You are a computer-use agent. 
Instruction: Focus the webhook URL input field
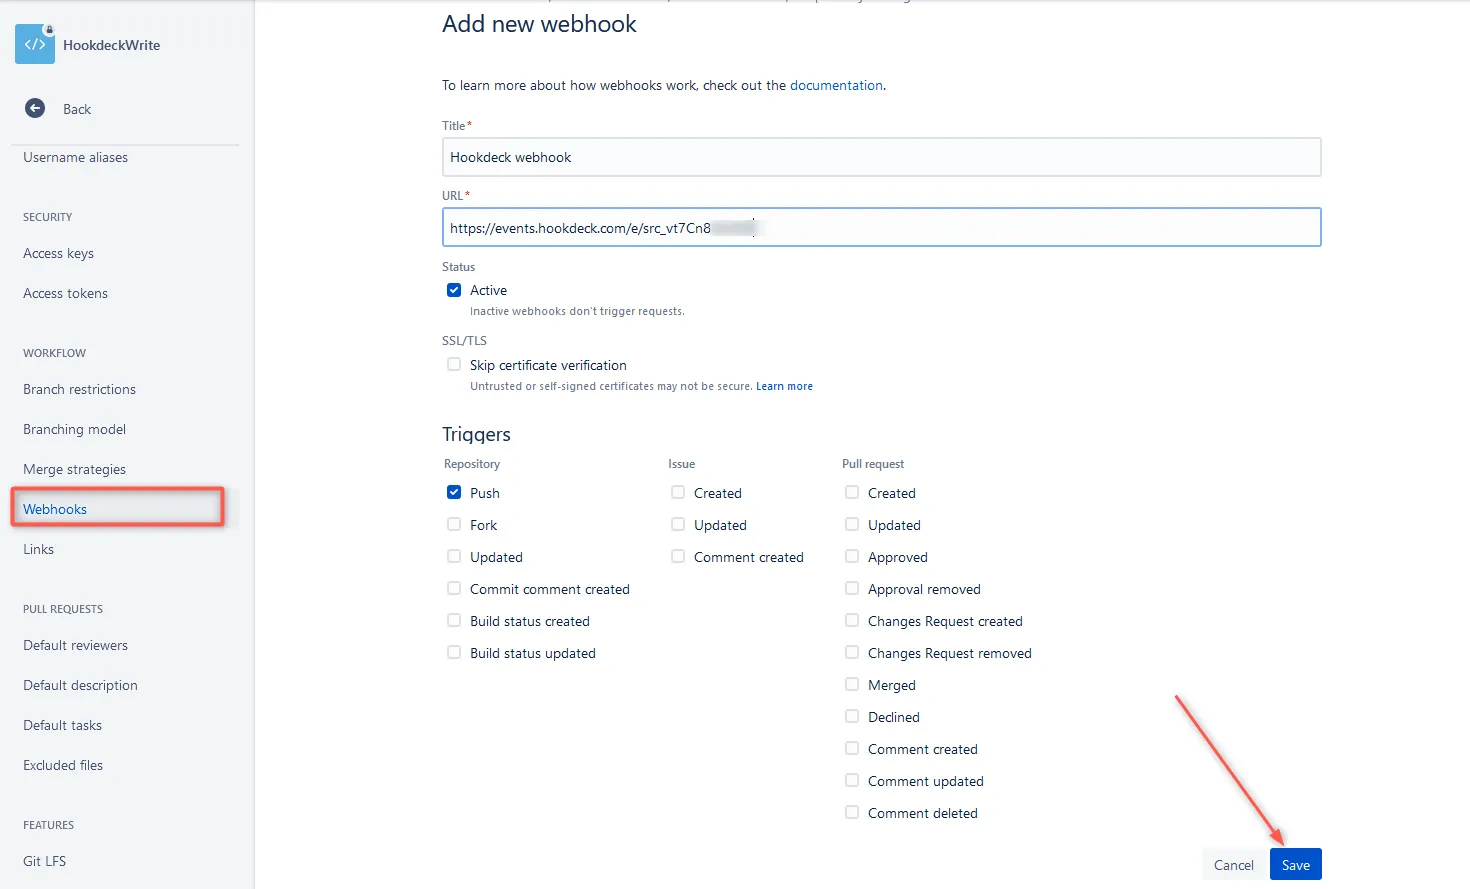(x=881, y=227)
